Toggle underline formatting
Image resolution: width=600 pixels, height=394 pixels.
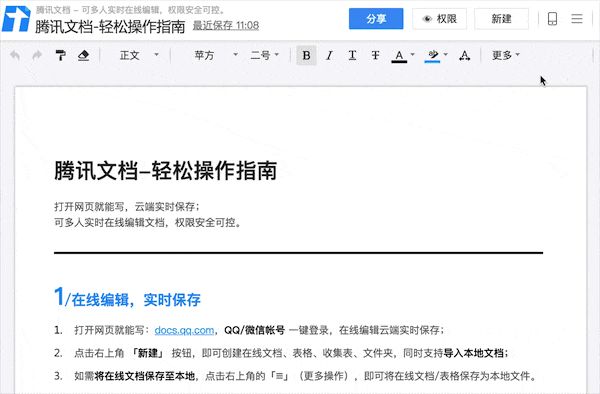[x=352, y=55]
